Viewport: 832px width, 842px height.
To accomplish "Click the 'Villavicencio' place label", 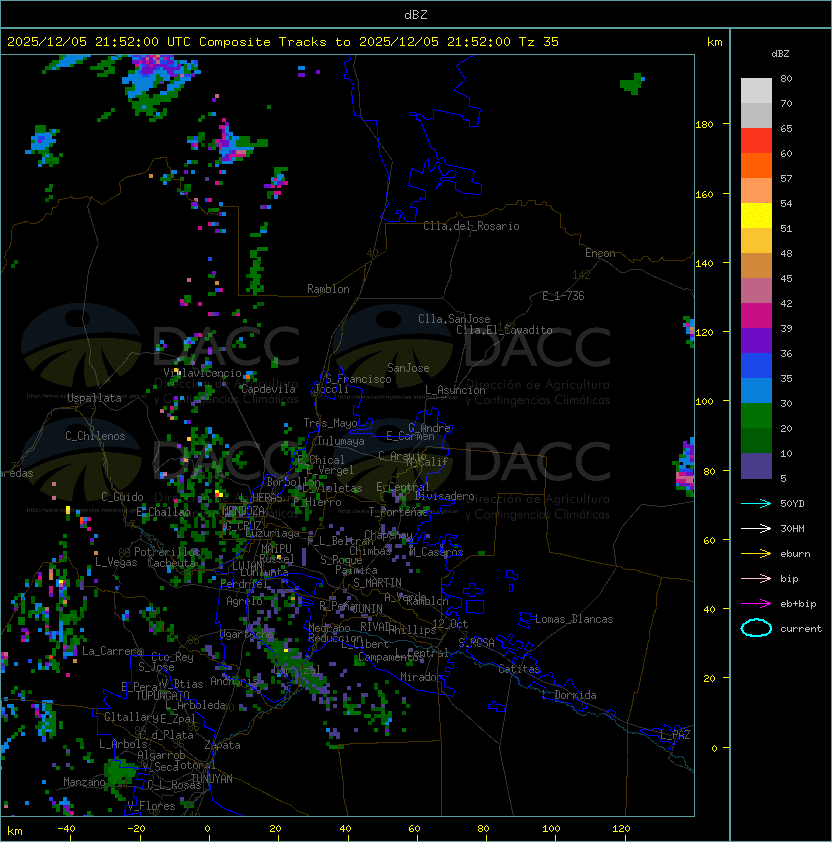I will [202, 373].
